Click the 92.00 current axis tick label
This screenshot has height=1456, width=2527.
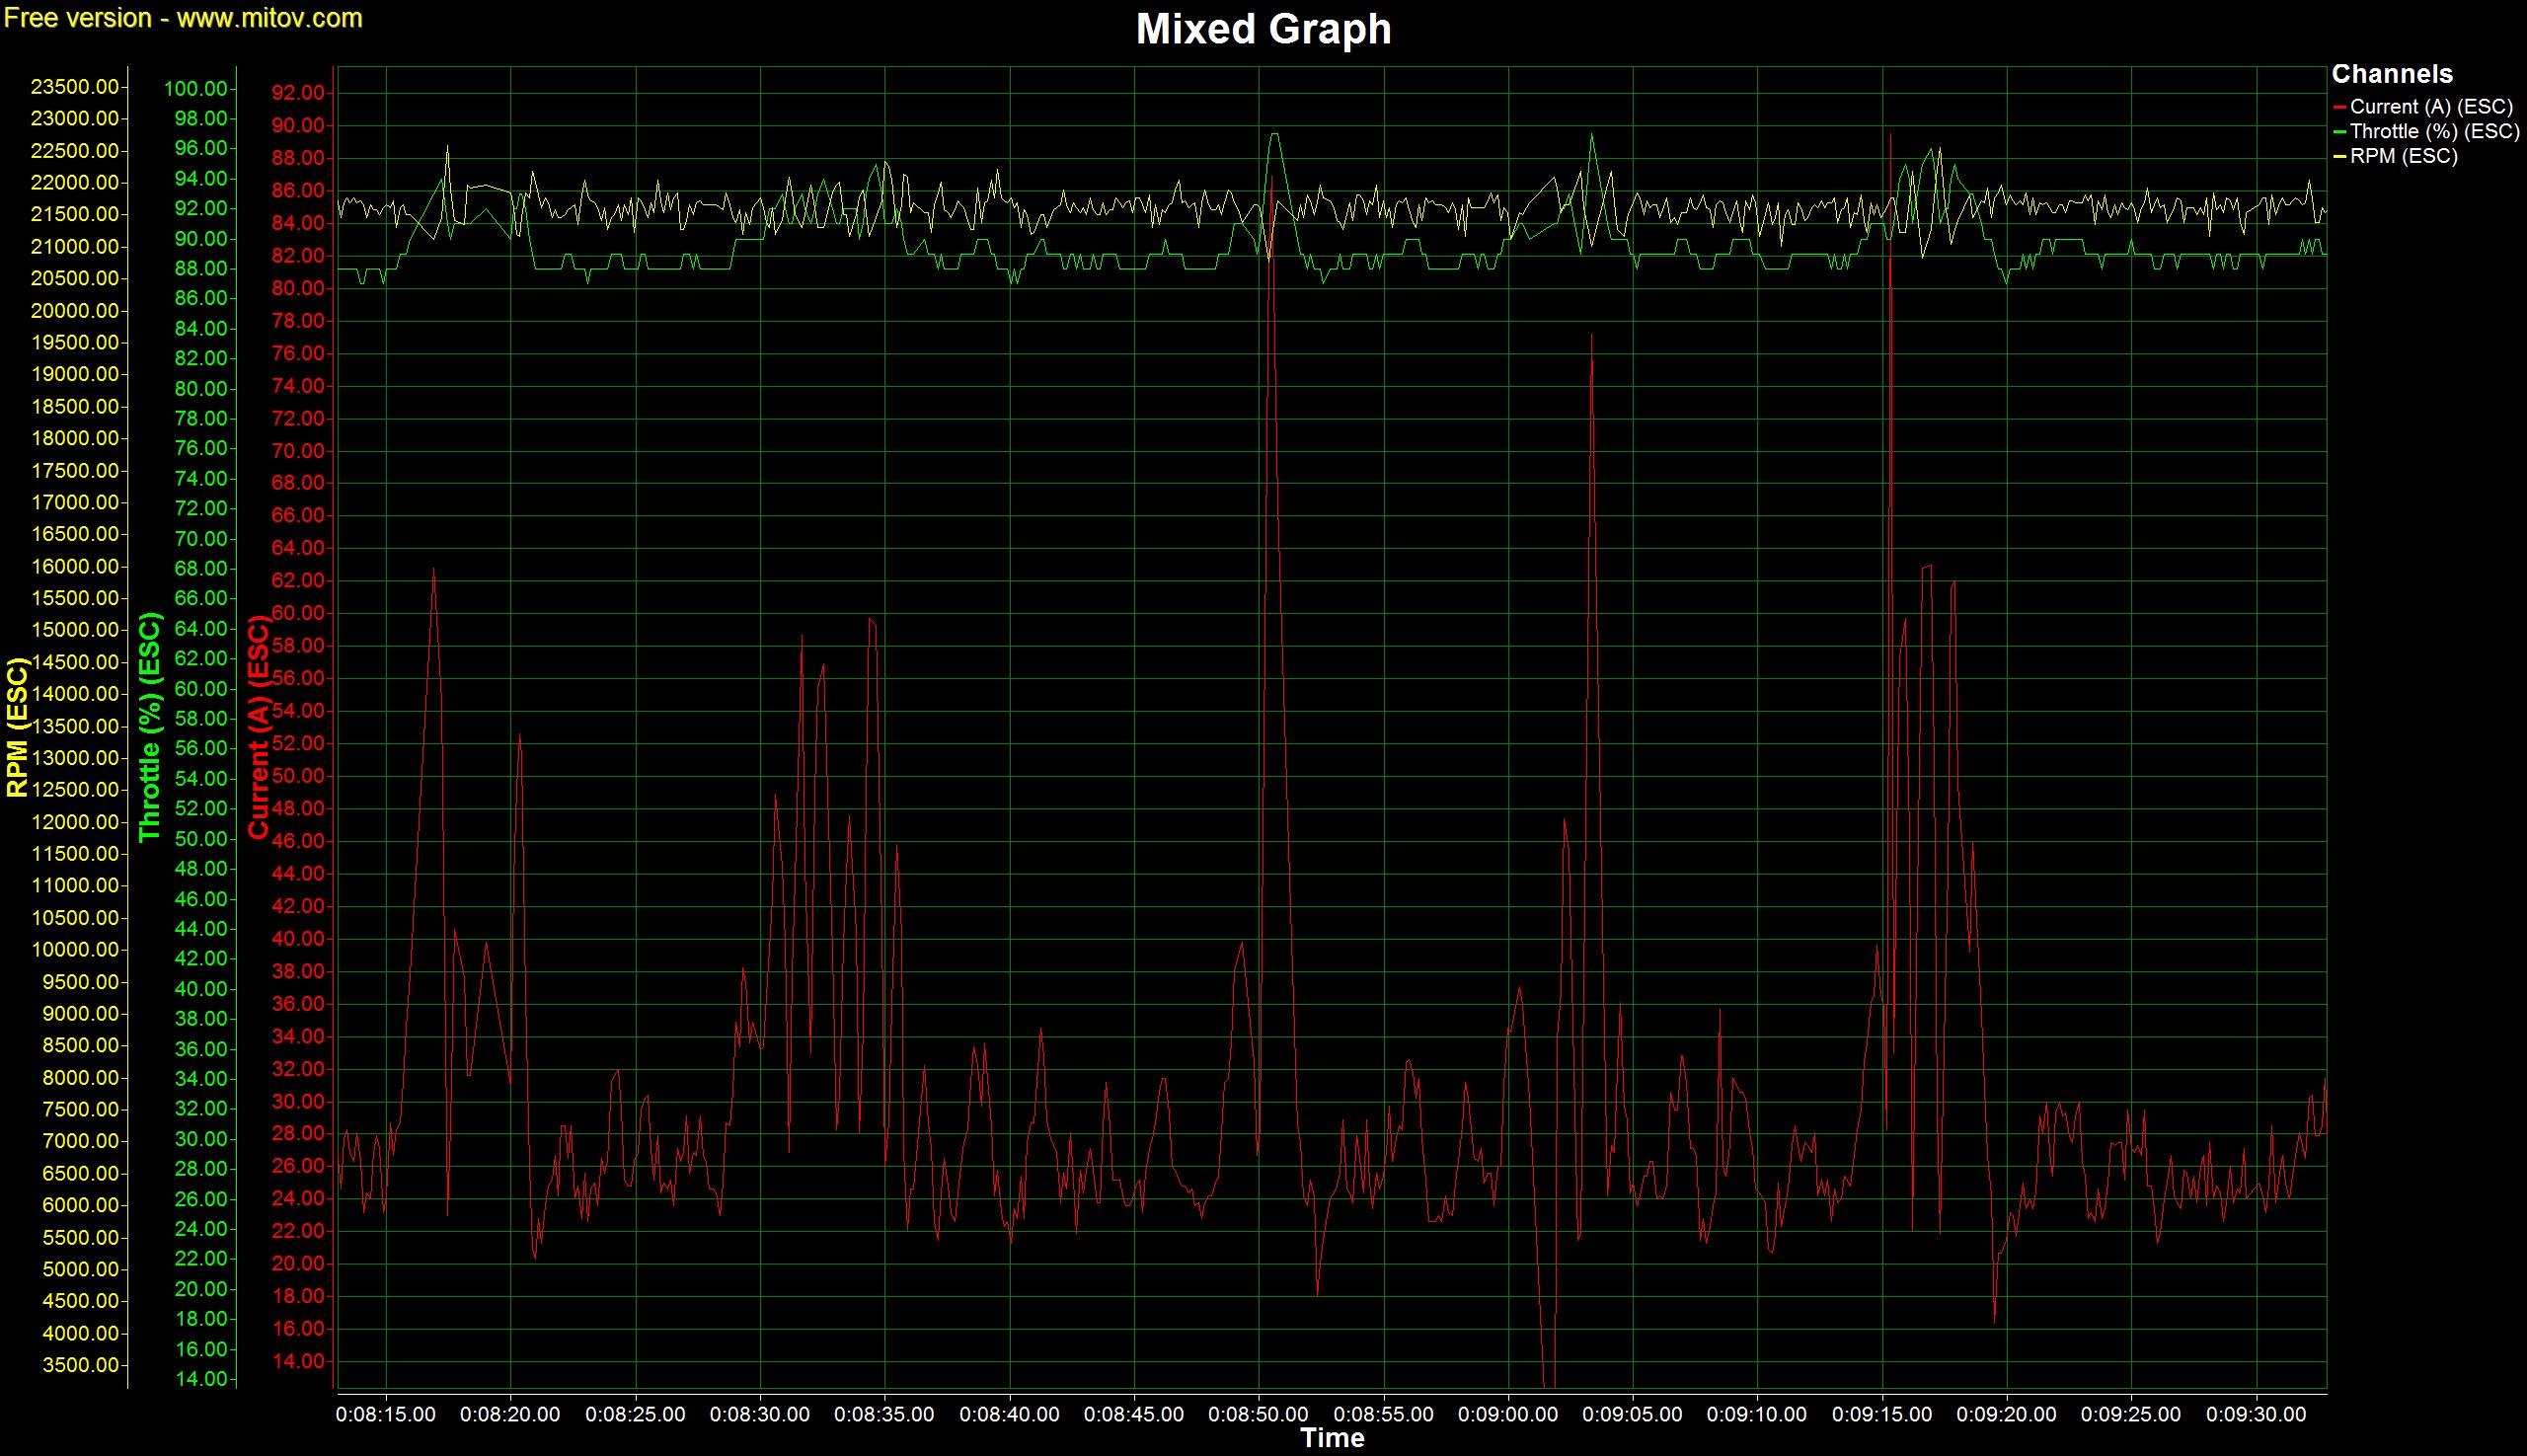click(x=298, y=93)
